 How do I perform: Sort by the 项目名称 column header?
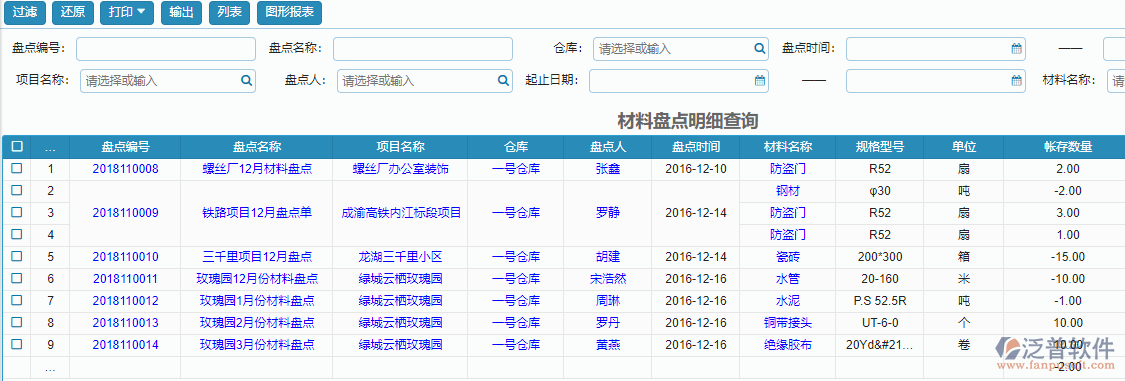pyautogui.click(x=400, y=146)
